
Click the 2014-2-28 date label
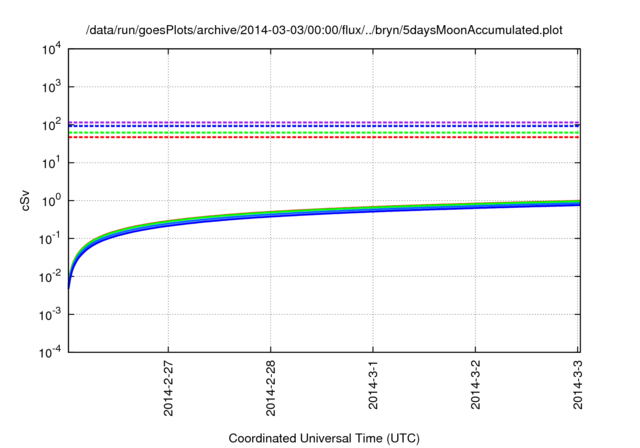tap(271, 388)
